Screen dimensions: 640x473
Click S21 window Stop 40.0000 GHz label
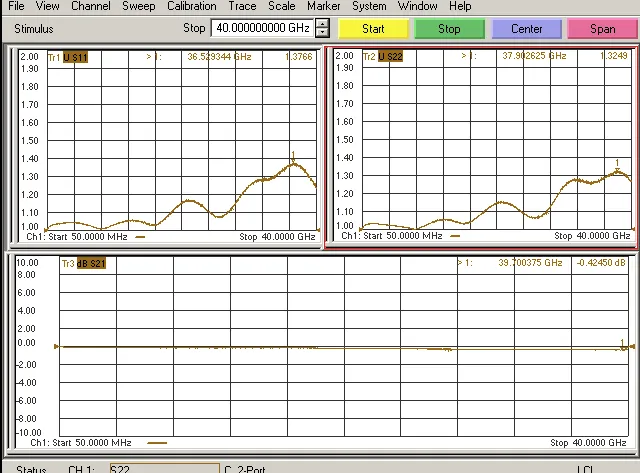(588, 443)
